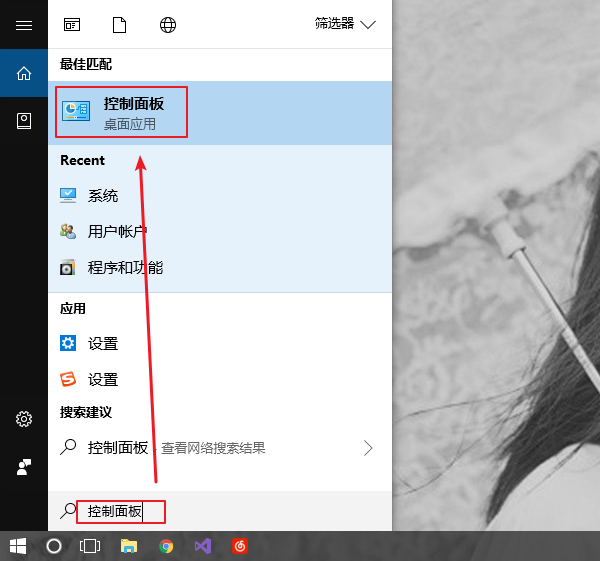The height and width of the screenshot is (561, 600).
Task: Click the 控制面板 app icon
Action: point(76,111)
